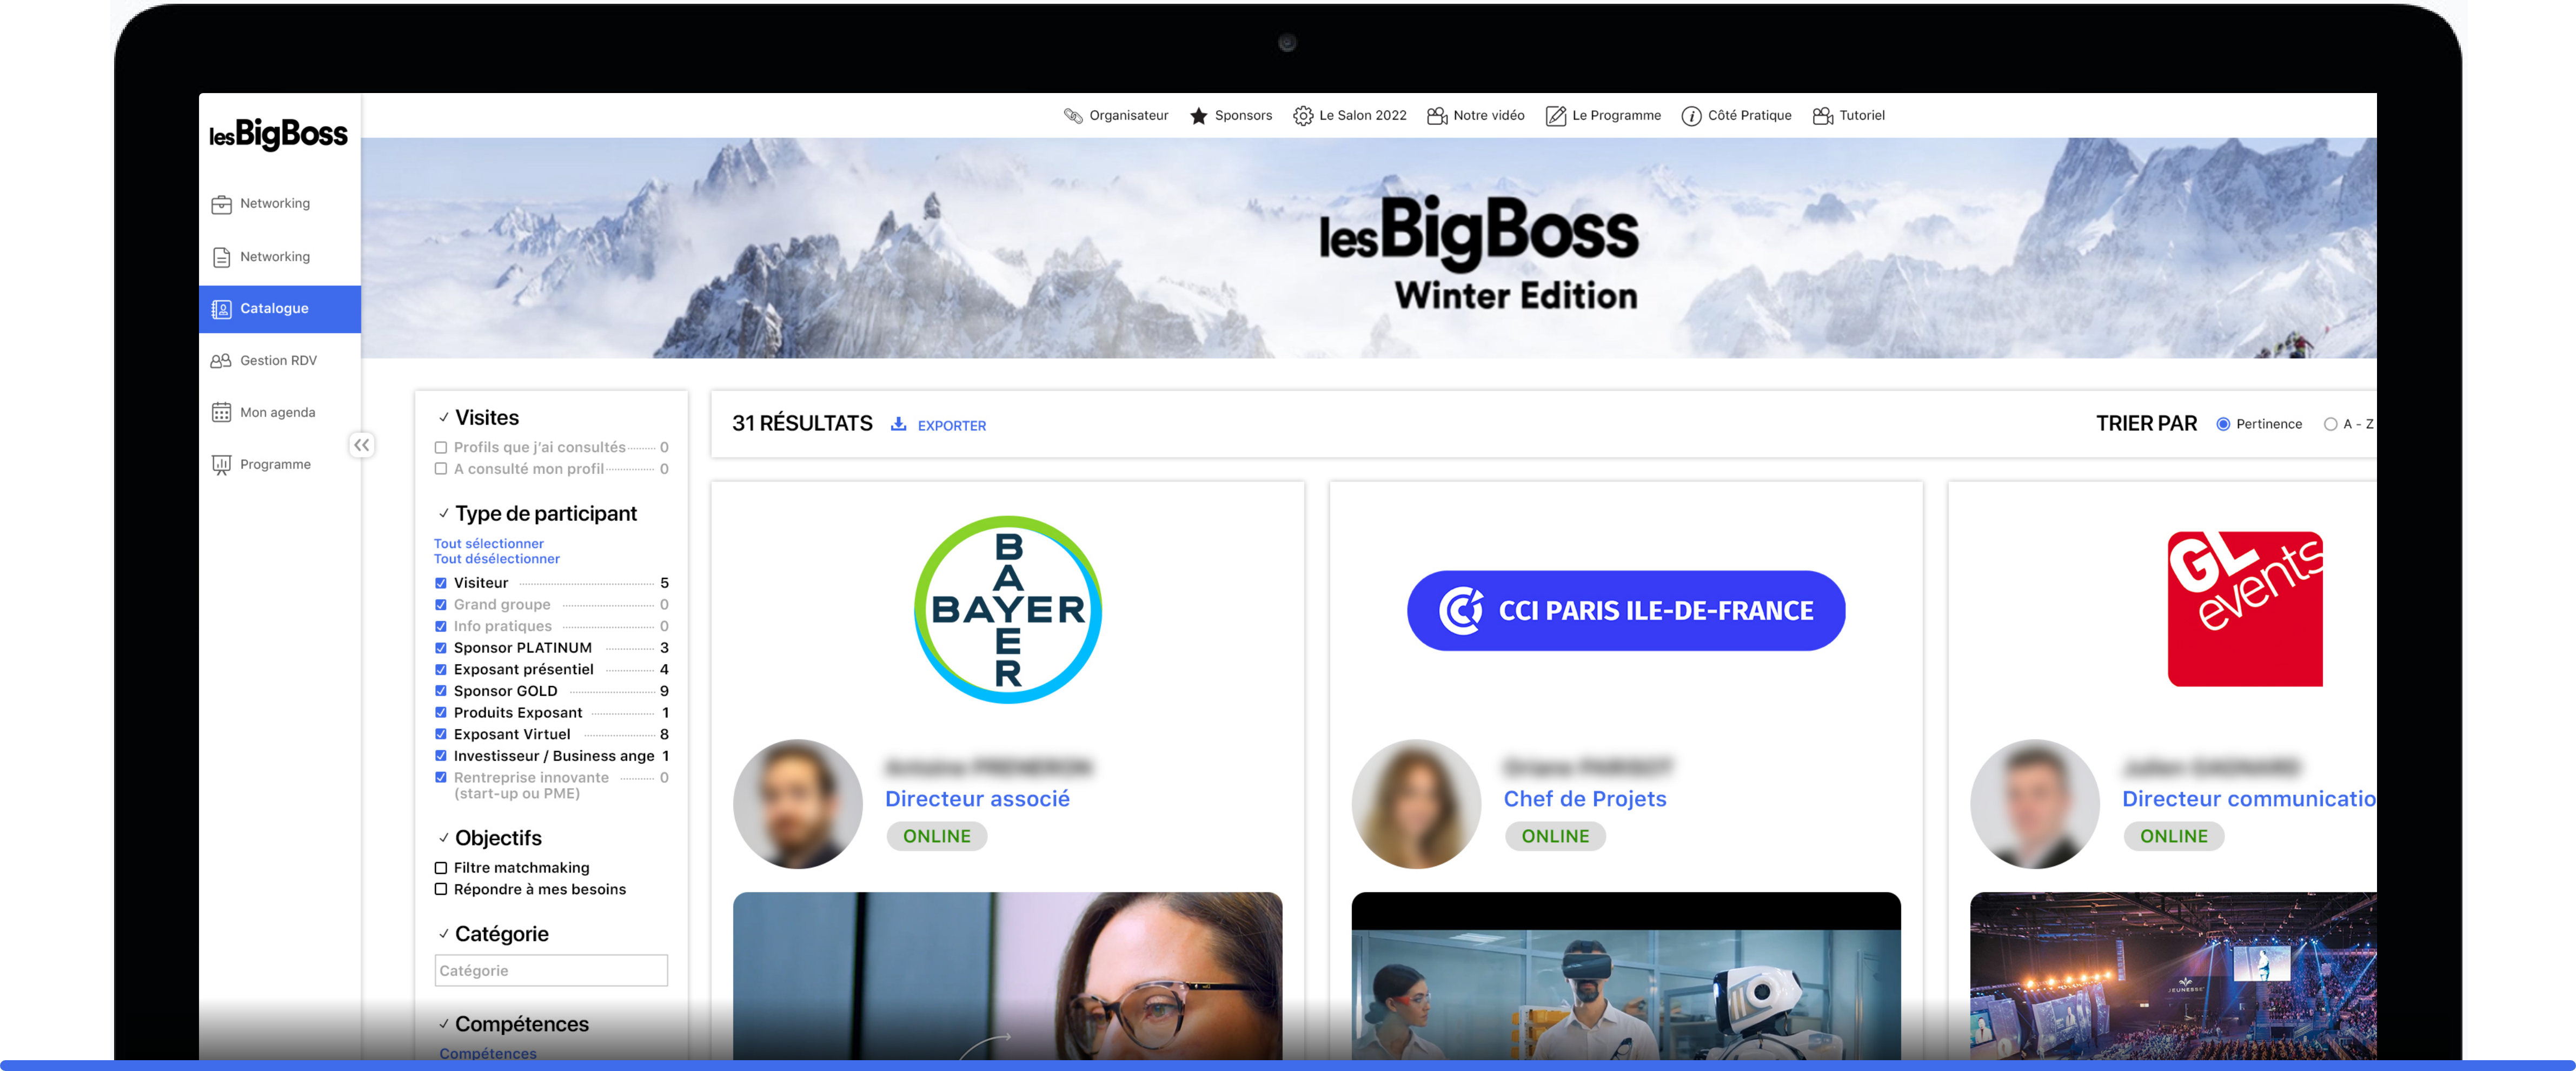Click the CCI Paris Ile-de-France logo

click(1626, 610)
